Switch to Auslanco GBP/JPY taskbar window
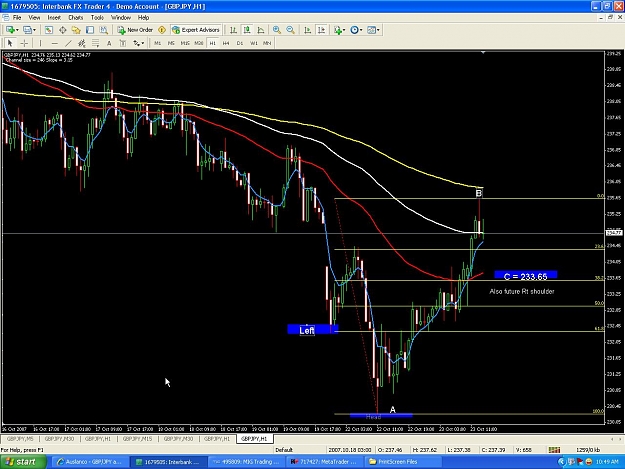625x469 pixels. click(x=90, y=462)
